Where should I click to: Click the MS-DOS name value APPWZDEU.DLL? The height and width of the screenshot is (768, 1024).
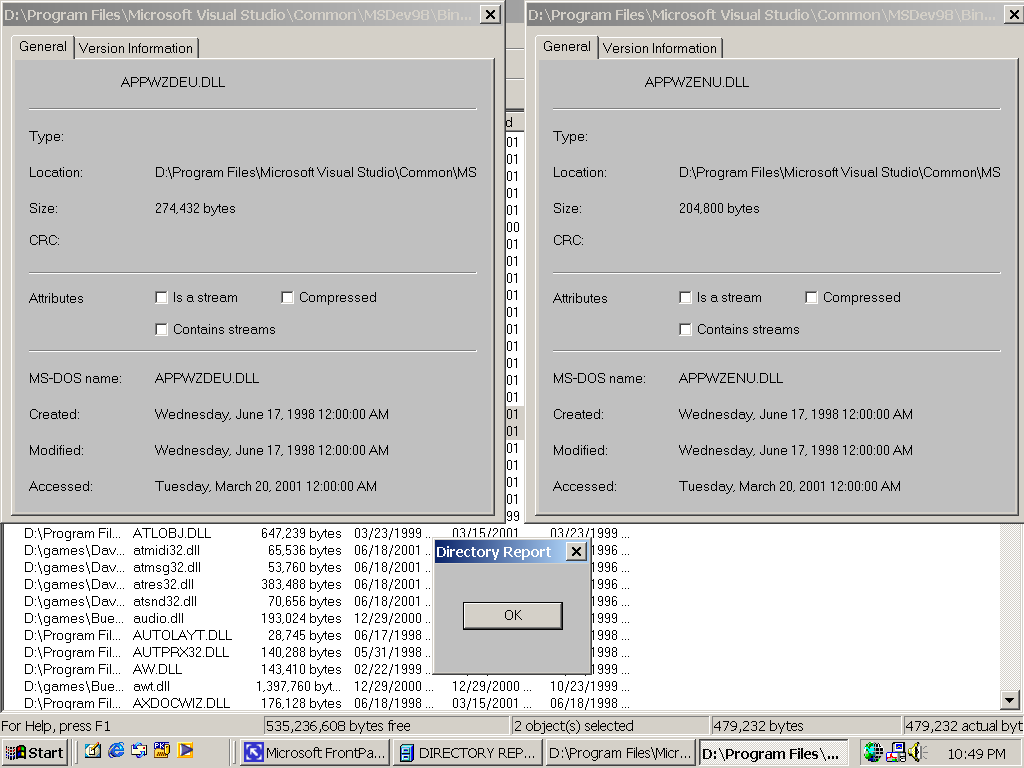click(207, 378)
